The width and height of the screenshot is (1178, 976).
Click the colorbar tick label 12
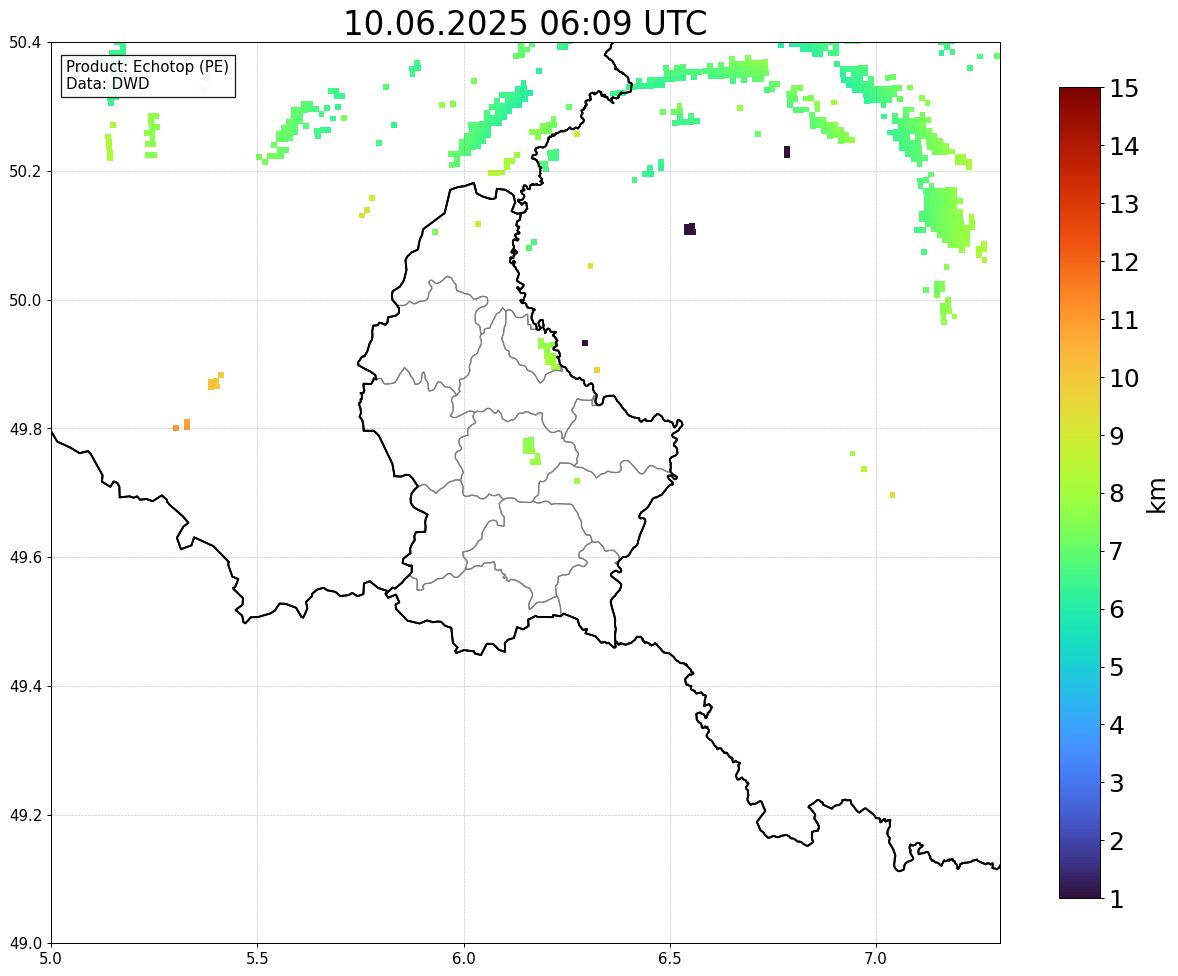click(x=1123, y=262)
